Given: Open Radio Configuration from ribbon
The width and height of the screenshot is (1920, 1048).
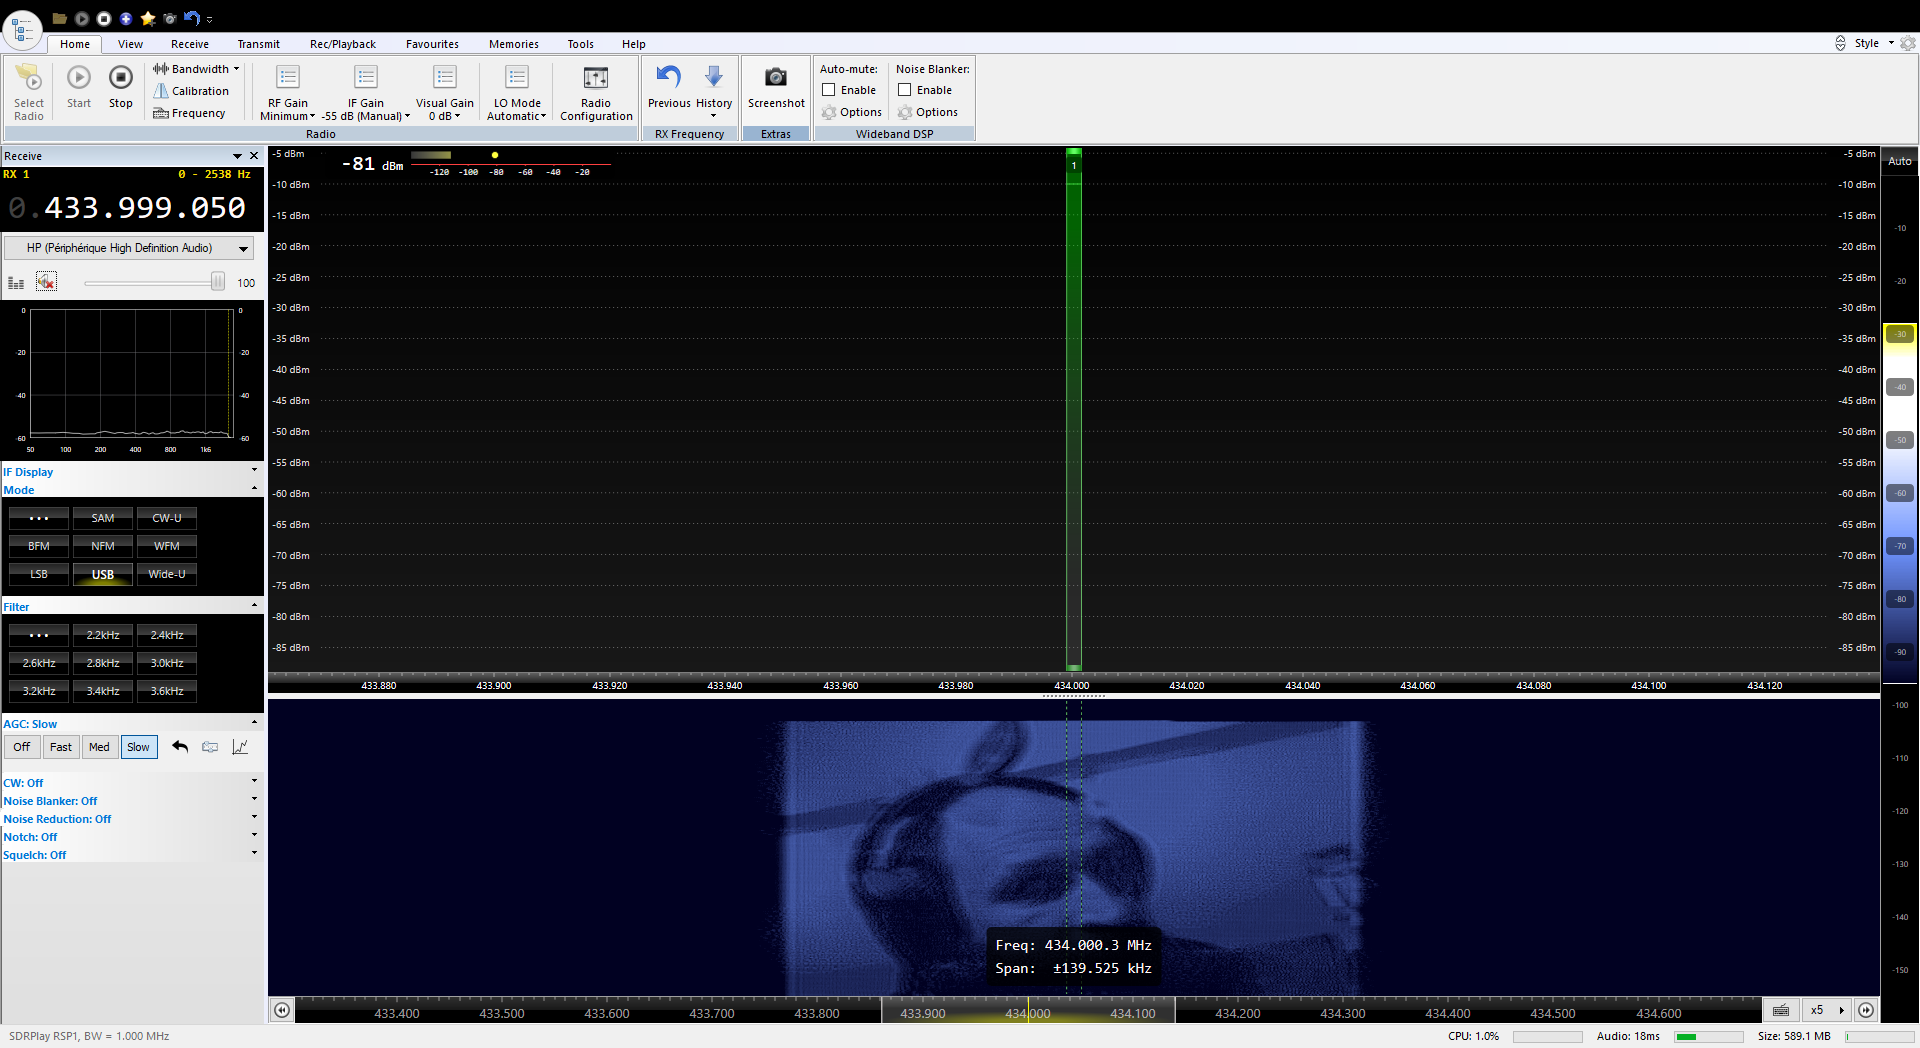Looking at the screenshot, I should tap(596, 90).
